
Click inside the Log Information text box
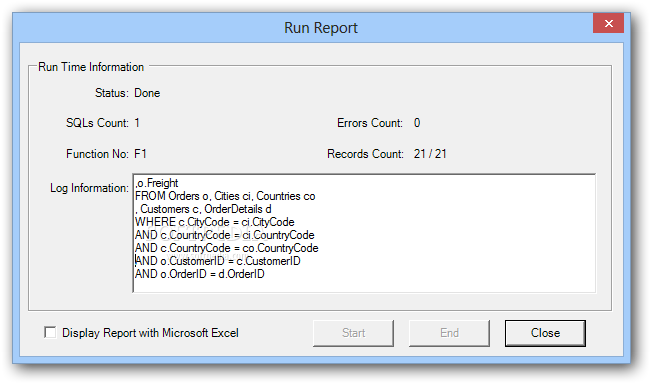point(364,233)
